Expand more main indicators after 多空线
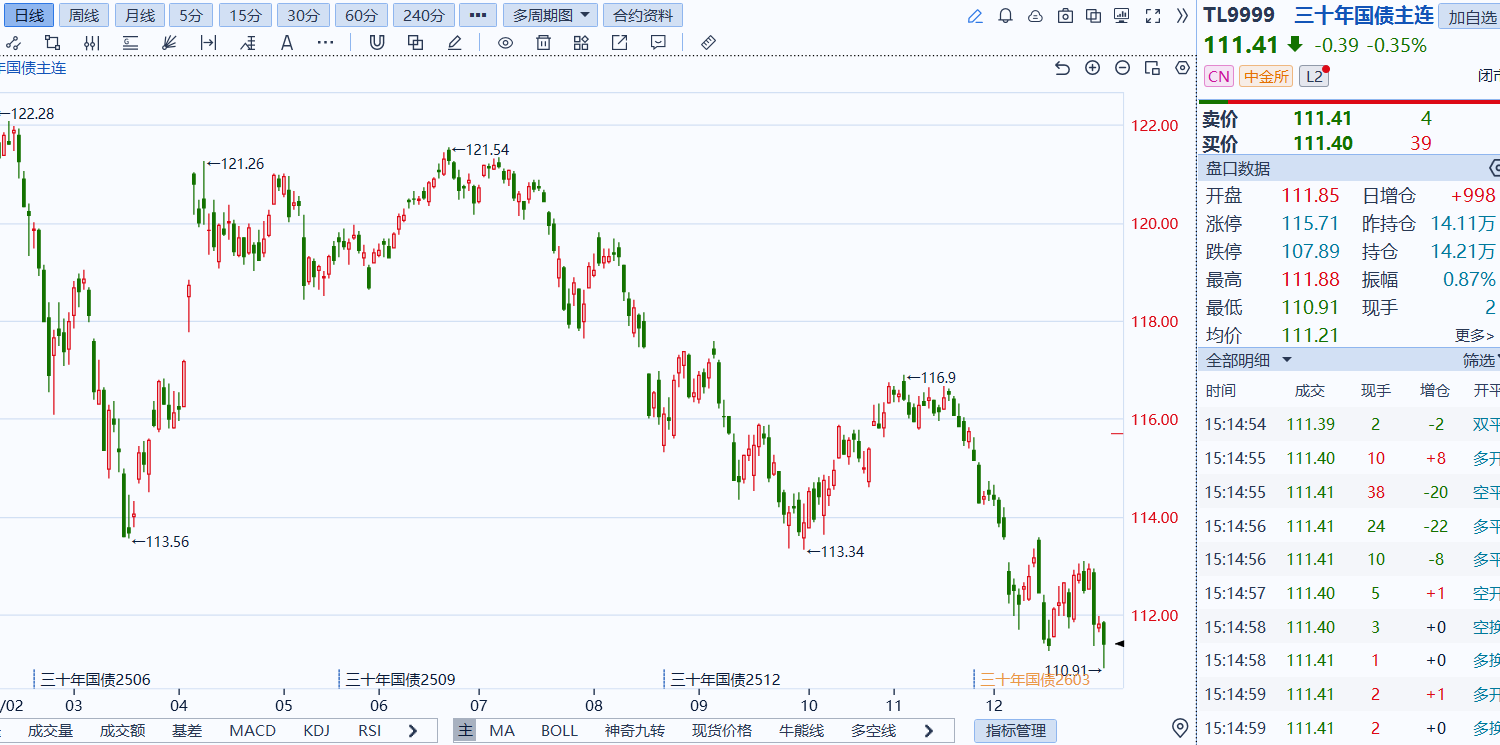 tap(928, 731)
